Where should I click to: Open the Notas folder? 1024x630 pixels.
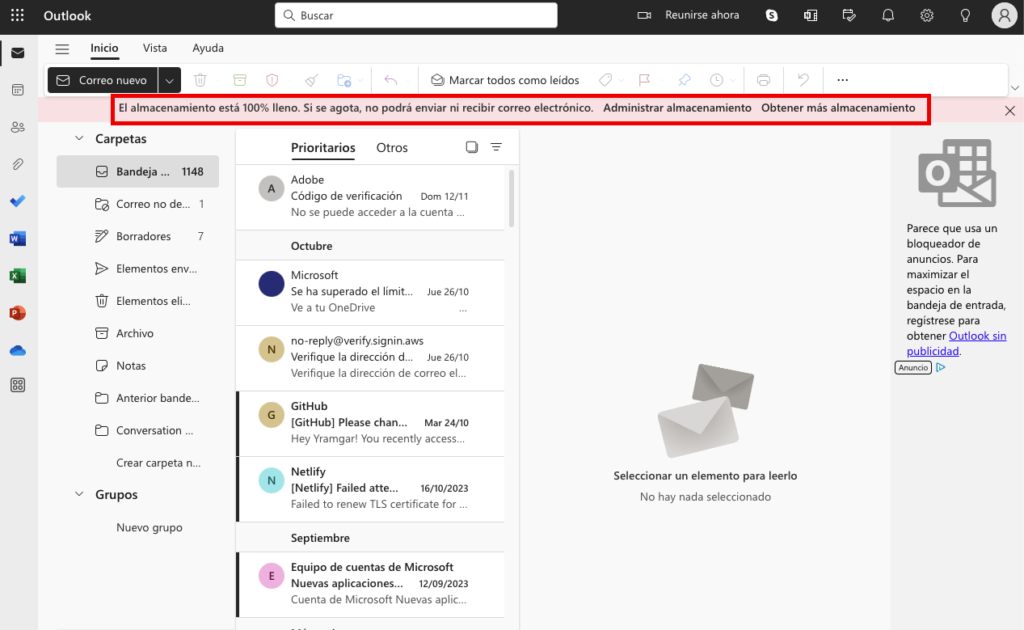coord(138,366)
